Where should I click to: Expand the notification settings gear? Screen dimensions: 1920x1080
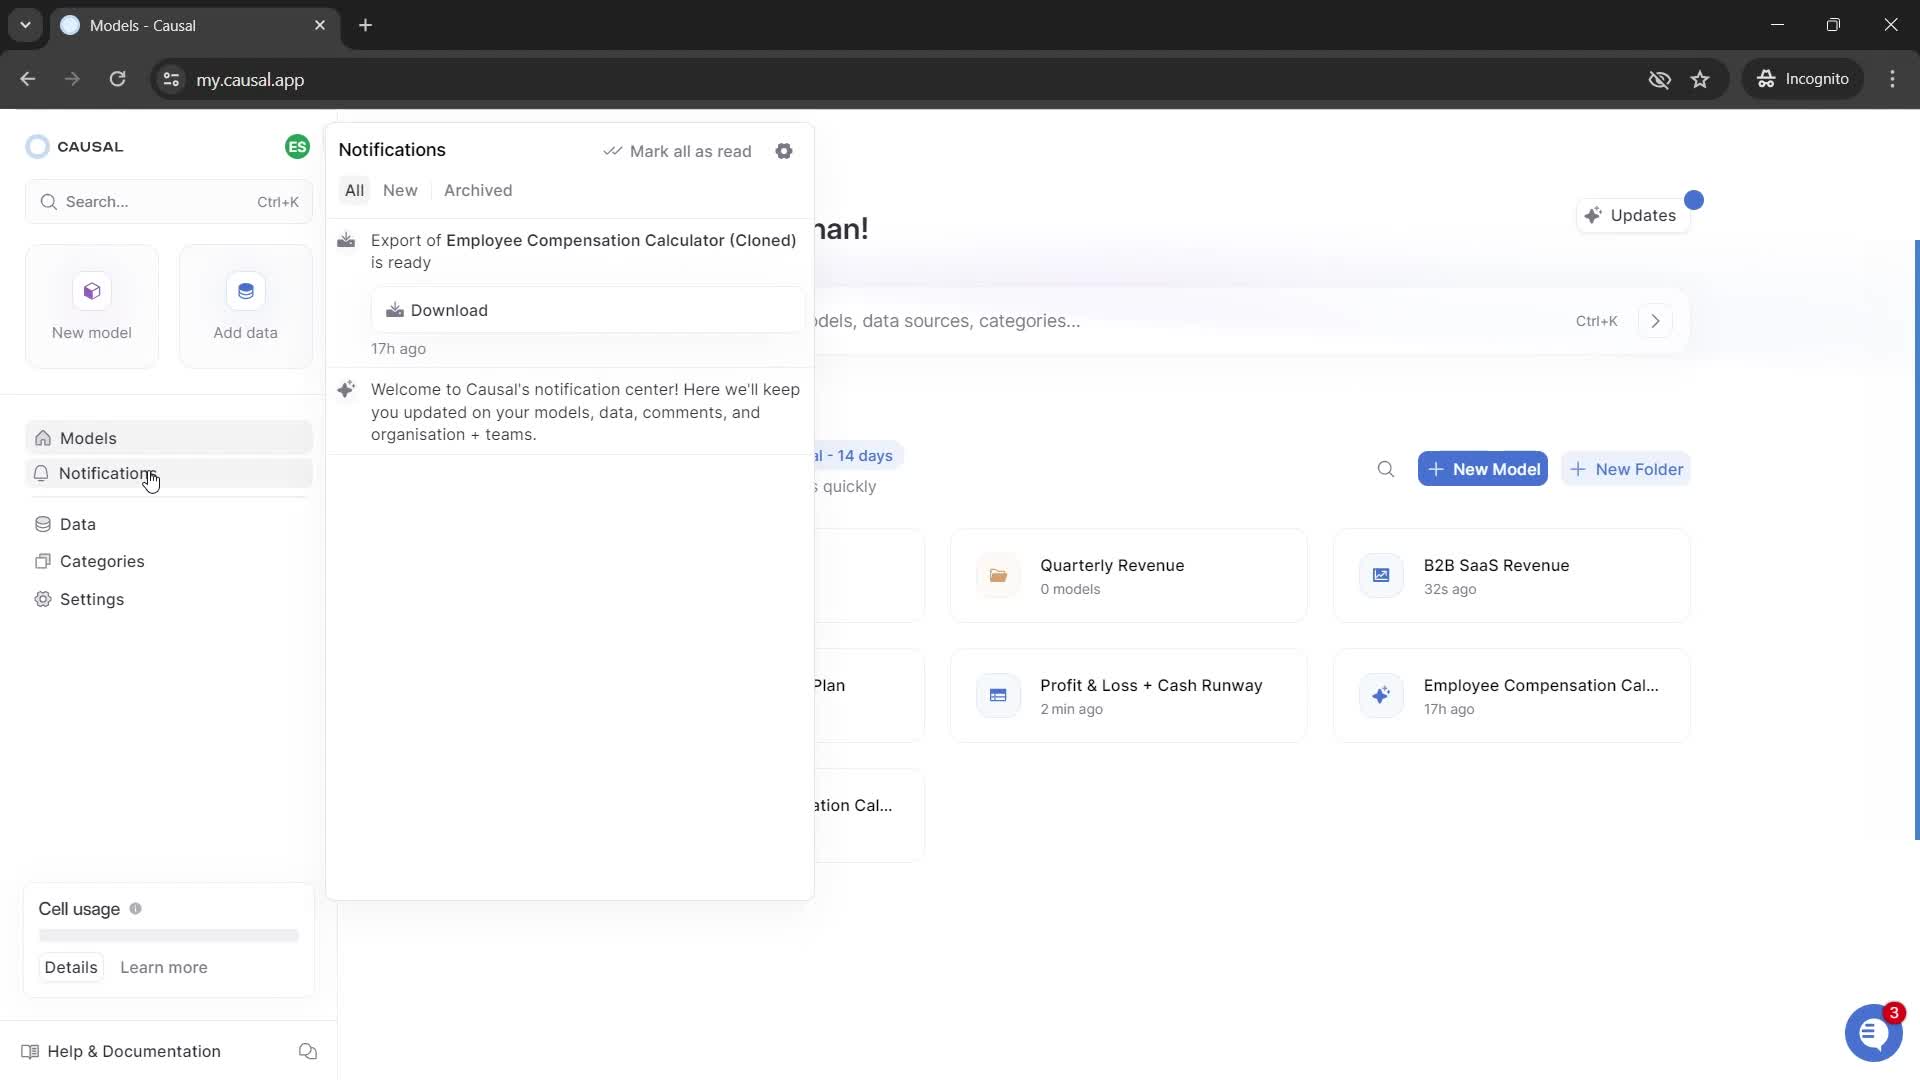tap(785, 150)
